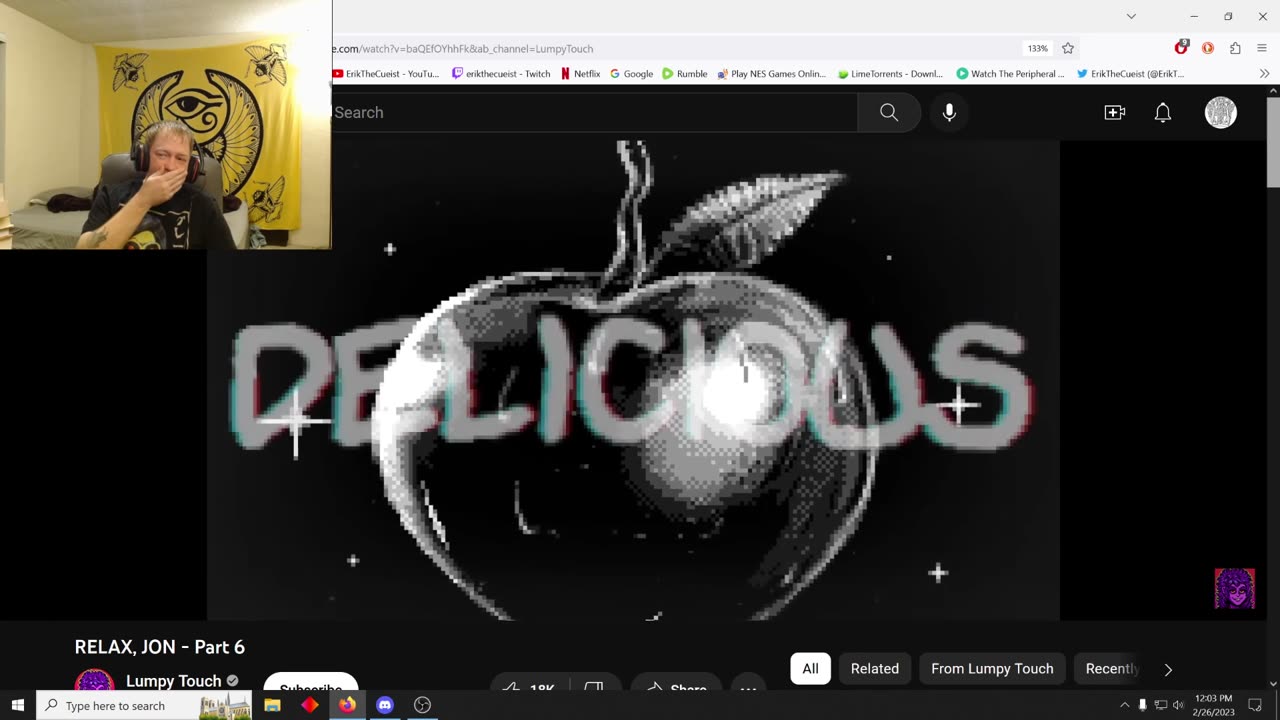Open the taskbar clock and date
1280x720 pixels.
pyautogui.click(x=1214, y=705)
